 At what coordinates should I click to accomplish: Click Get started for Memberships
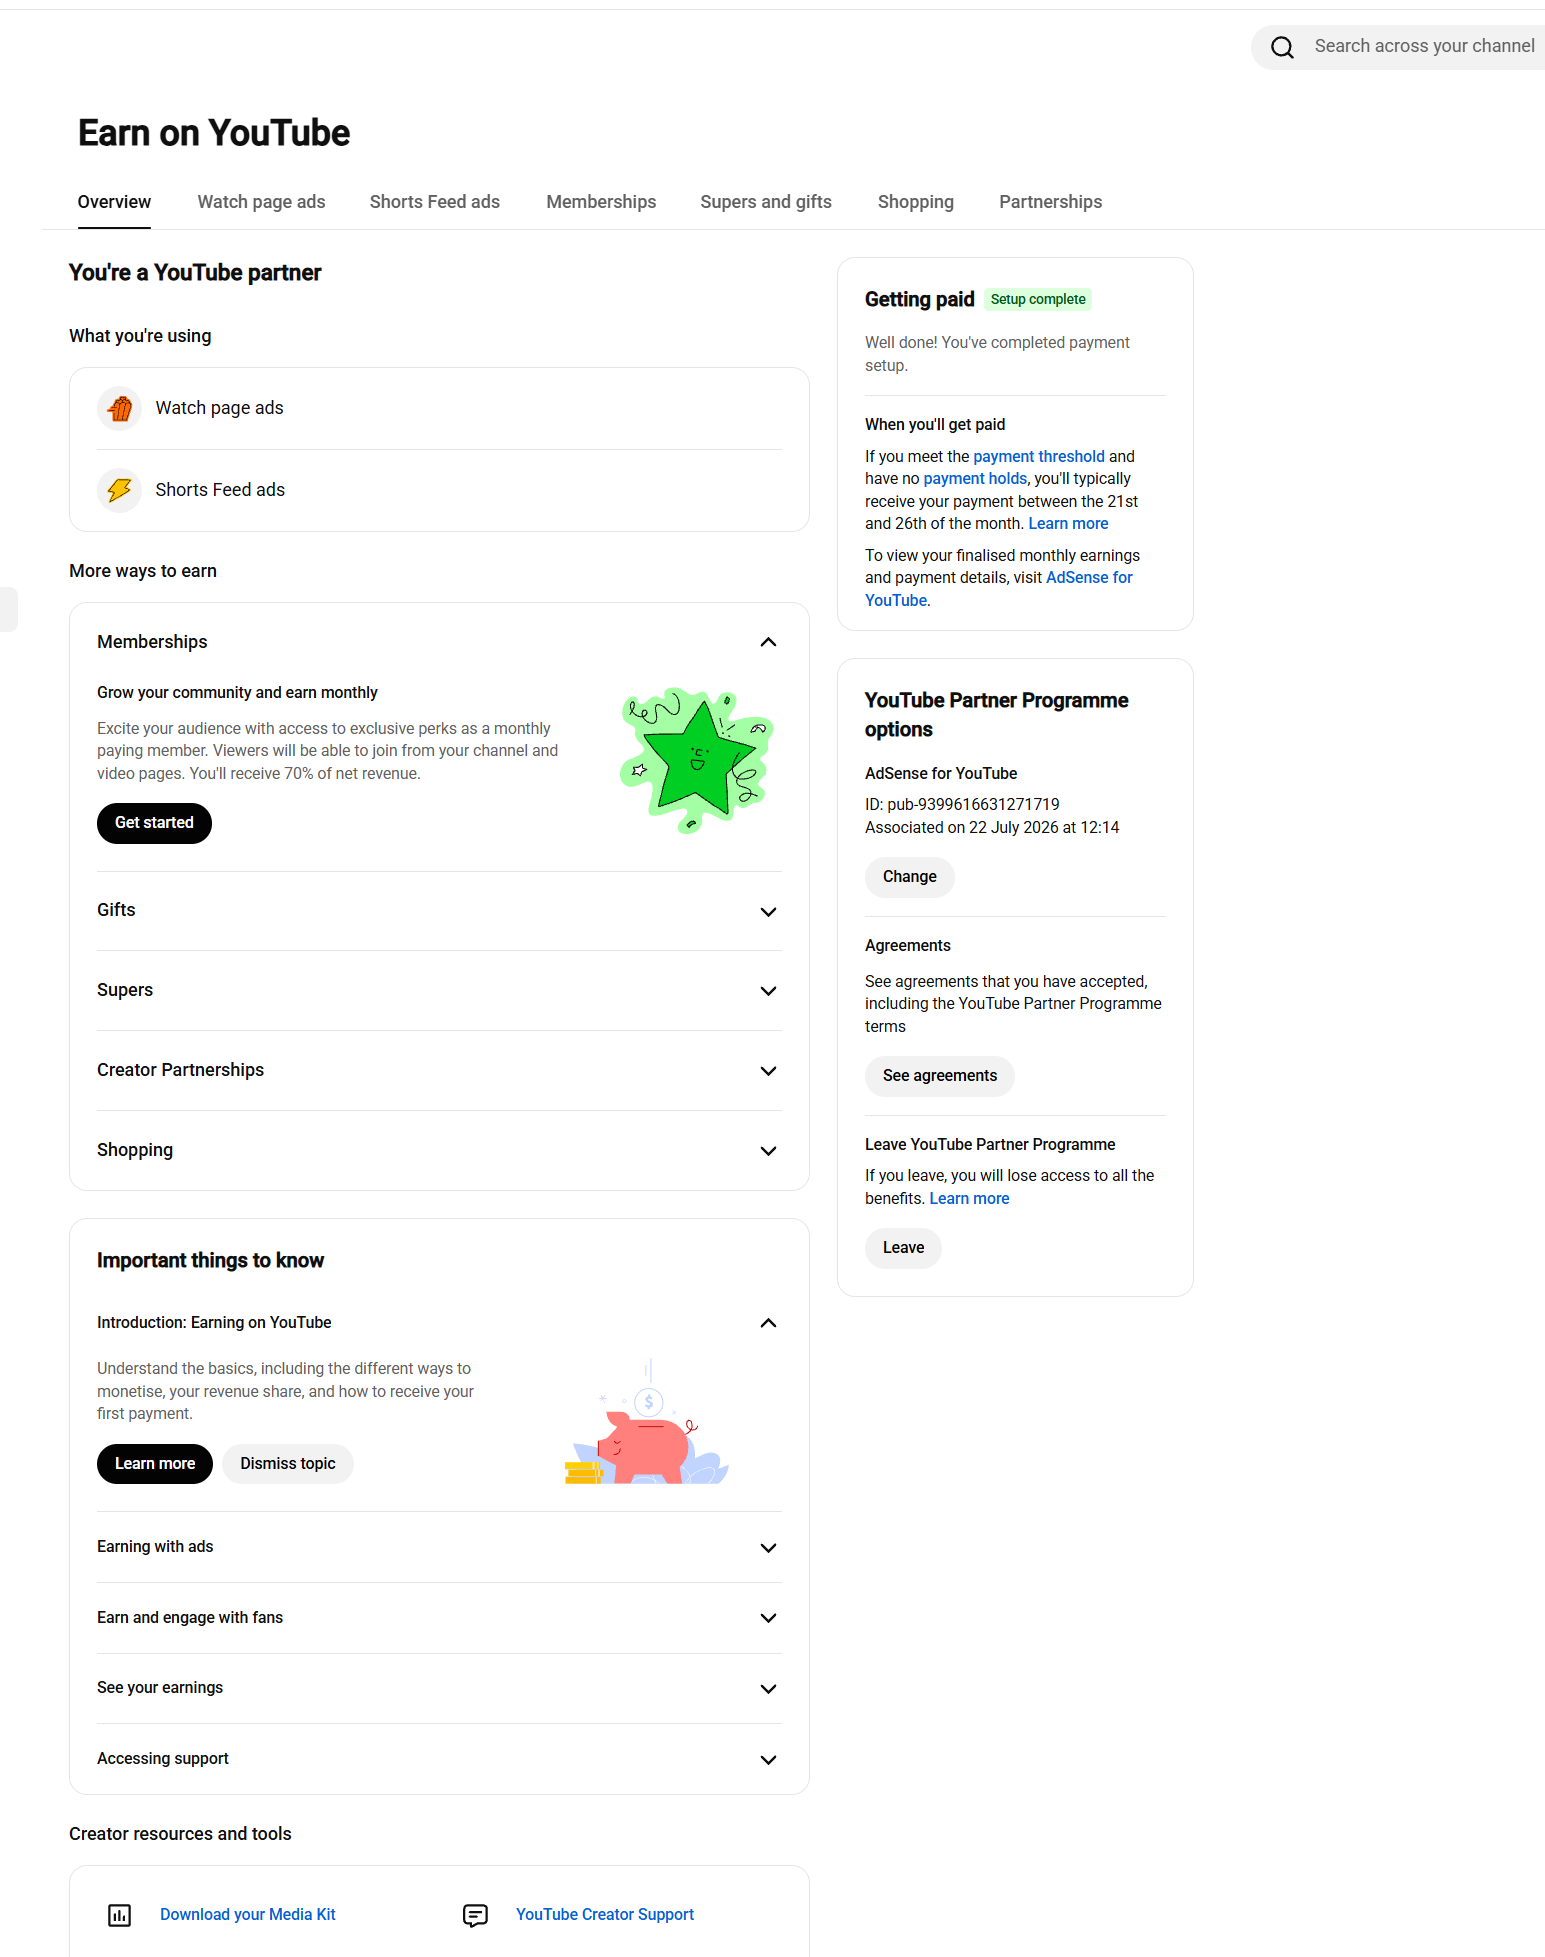(154, 823)
